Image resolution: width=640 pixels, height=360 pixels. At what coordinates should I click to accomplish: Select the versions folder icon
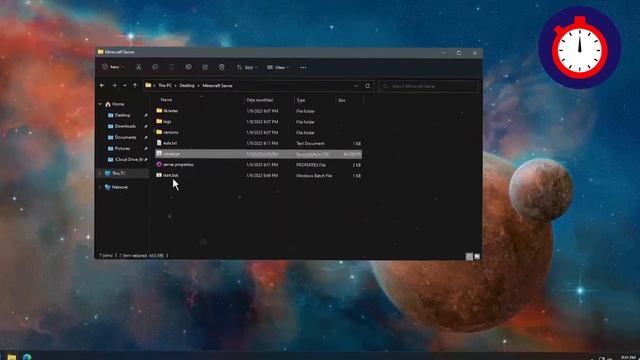(x=159, y=132)
